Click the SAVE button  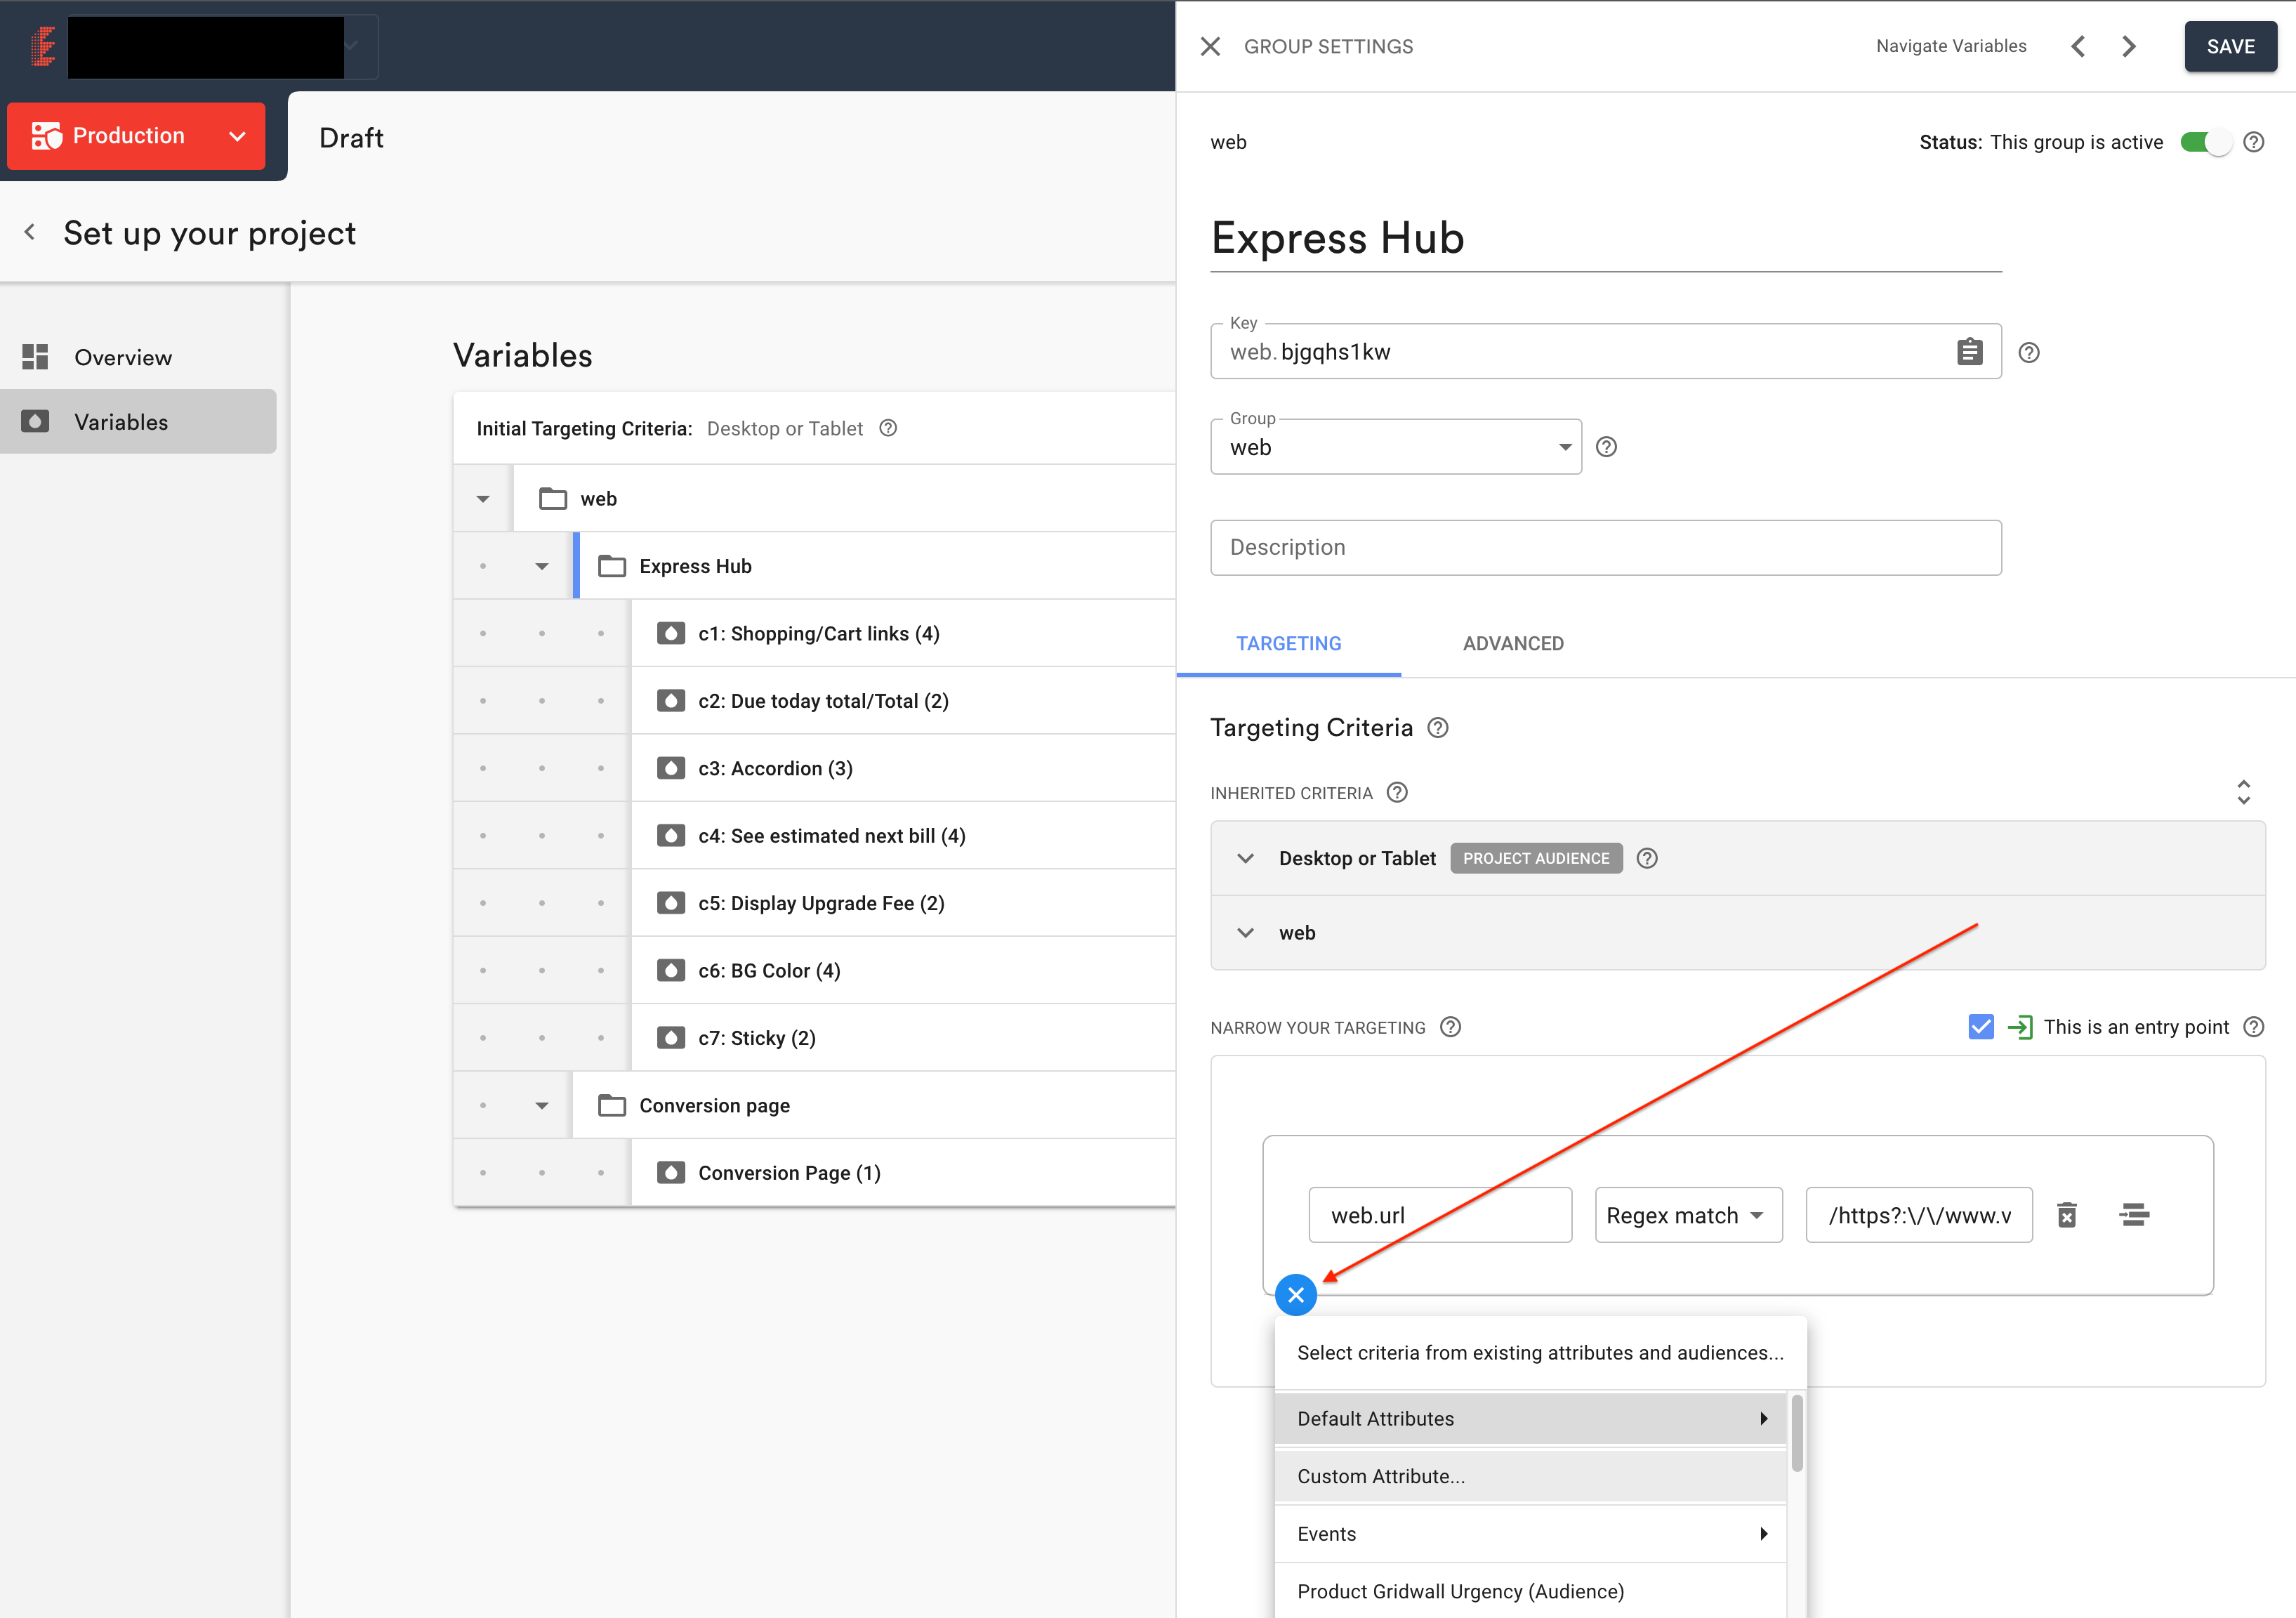(2230, 46)
